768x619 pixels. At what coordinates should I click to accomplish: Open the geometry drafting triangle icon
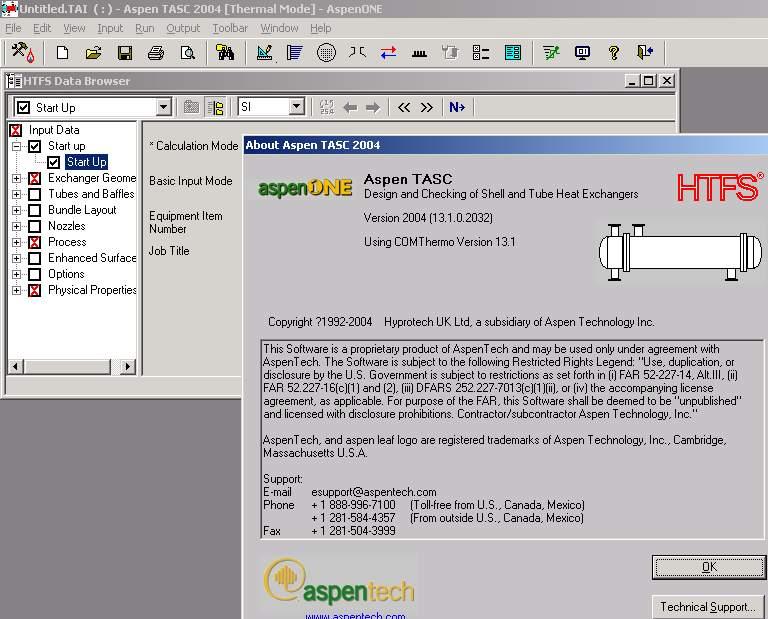[x=264, y=52]
